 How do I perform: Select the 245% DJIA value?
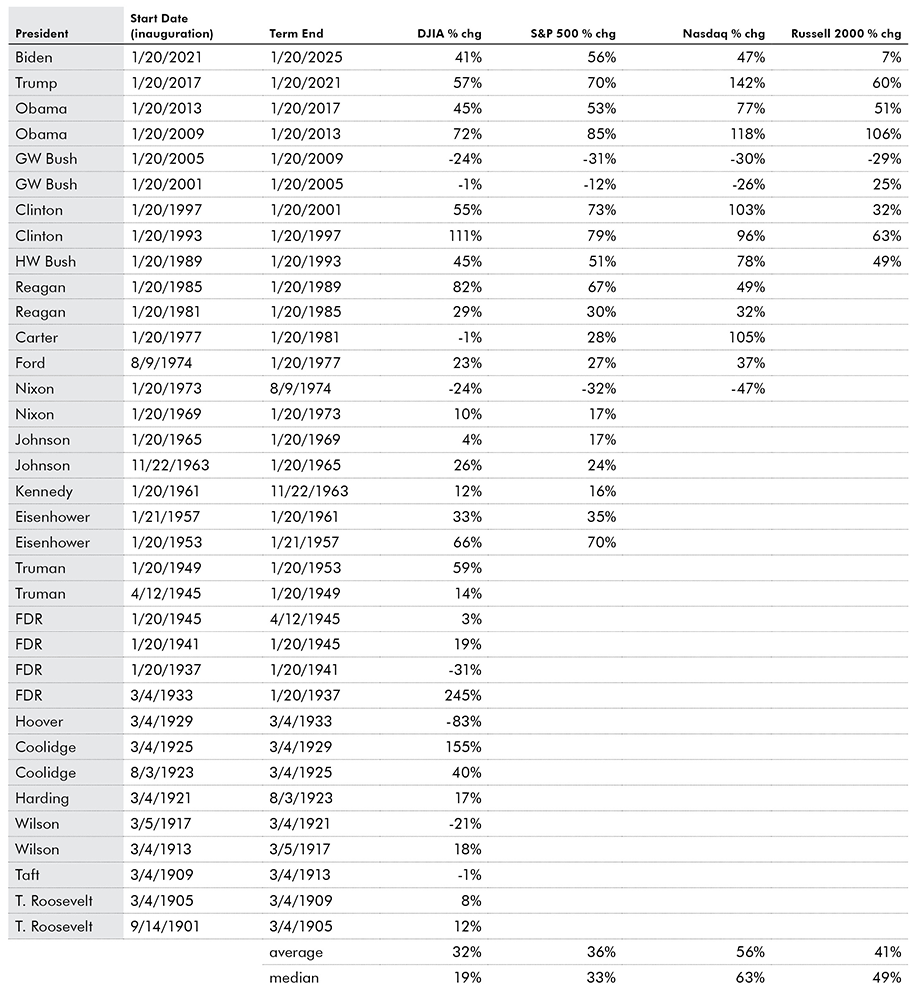coord(463,696)
